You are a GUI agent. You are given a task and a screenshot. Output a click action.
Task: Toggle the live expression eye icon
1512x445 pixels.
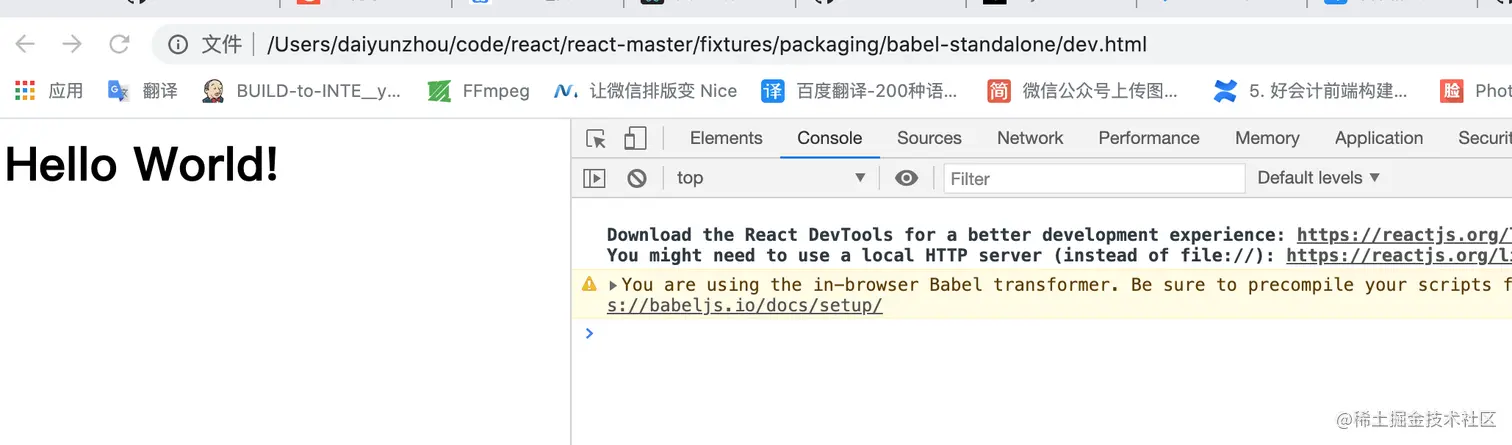(906, 178)
